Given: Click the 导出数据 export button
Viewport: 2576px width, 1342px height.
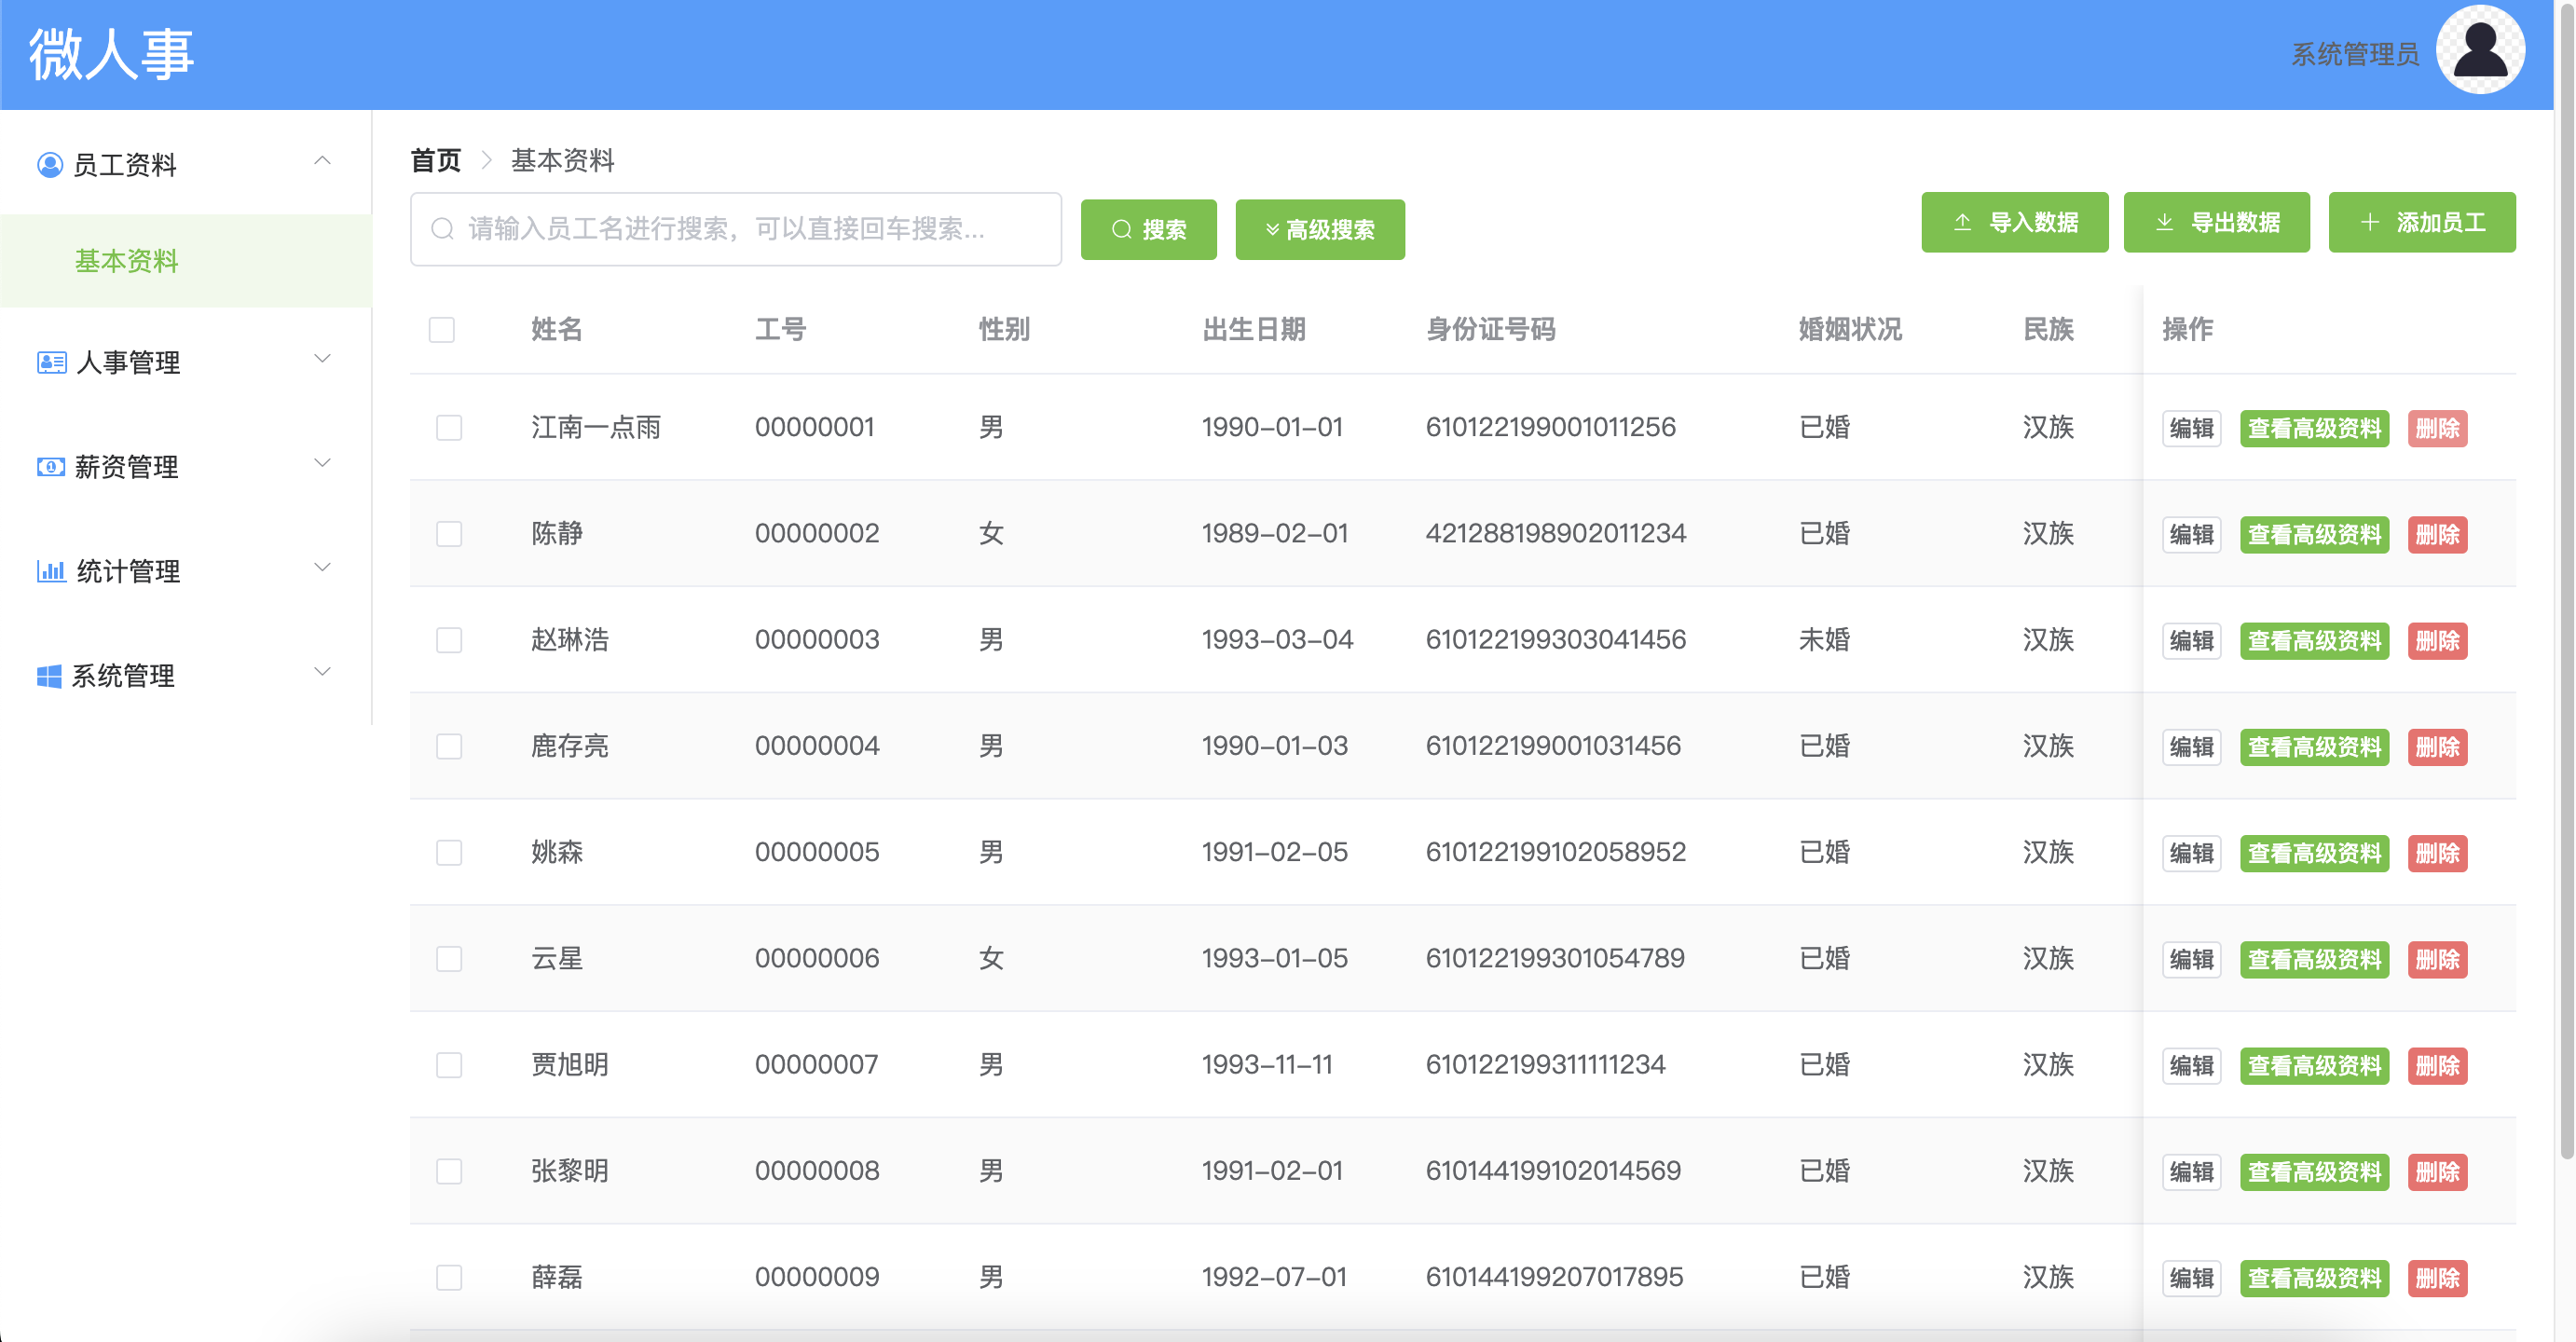Looking at the screenshot, I should (x=2217, y=222).
